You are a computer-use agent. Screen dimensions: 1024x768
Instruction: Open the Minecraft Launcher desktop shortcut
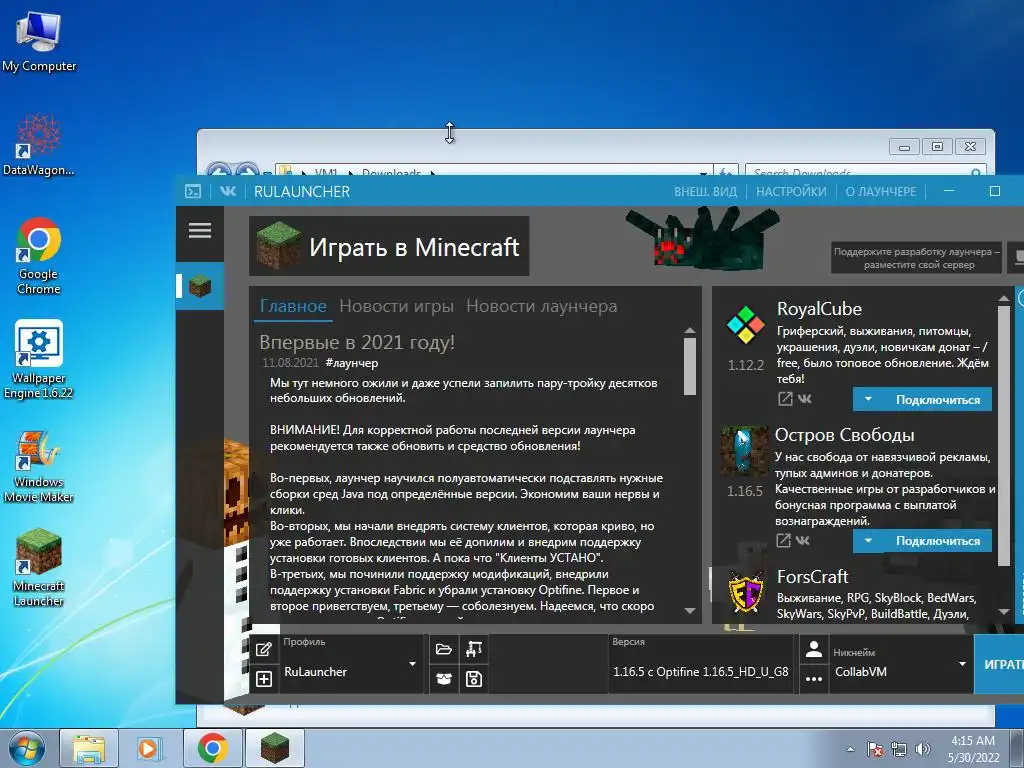[x=39, y=568]
